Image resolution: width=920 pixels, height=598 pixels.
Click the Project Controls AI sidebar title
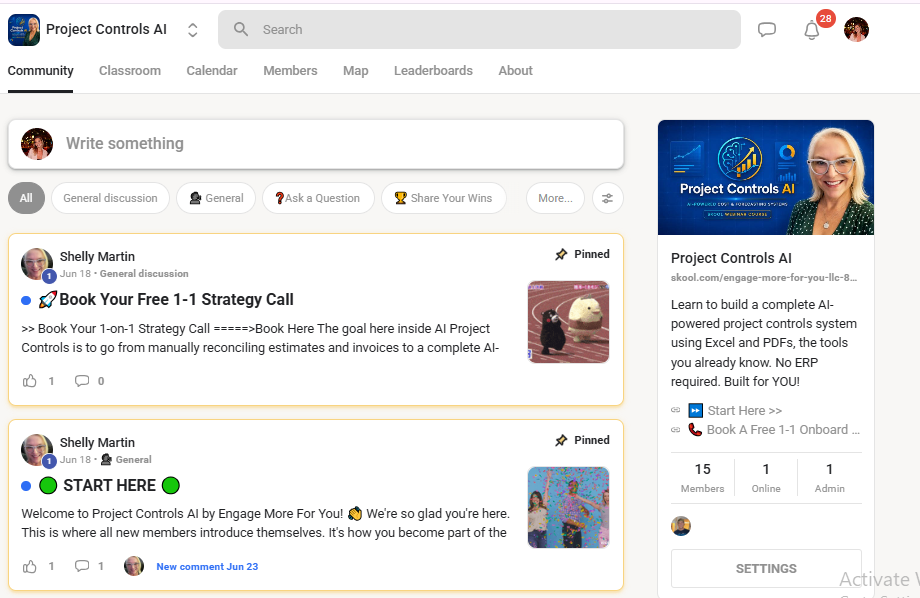[731, 258]
